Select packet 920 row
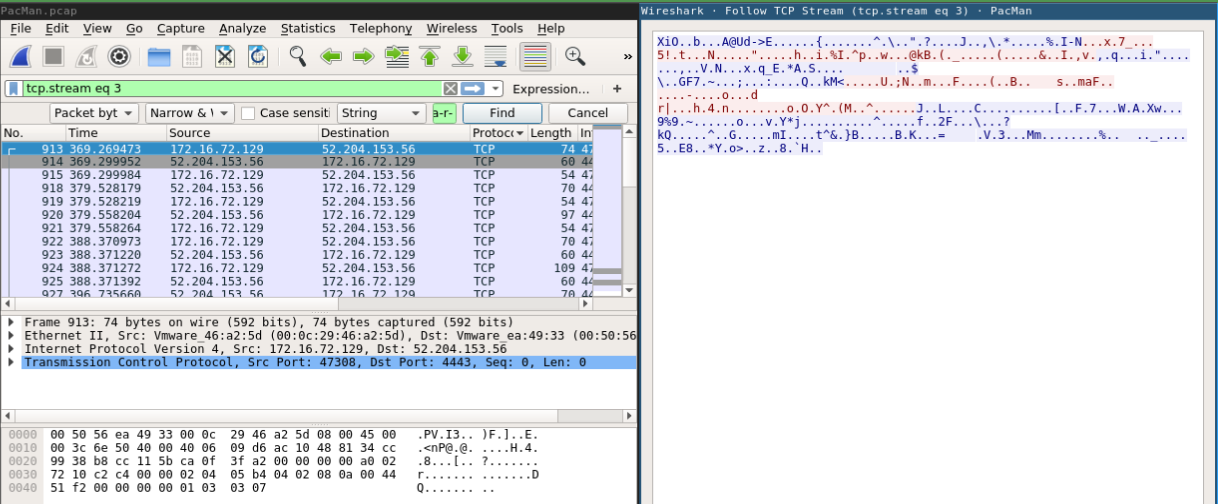The width and height of the screenshot is (1218, 504). pyautogui.click(x=297, y=215)
